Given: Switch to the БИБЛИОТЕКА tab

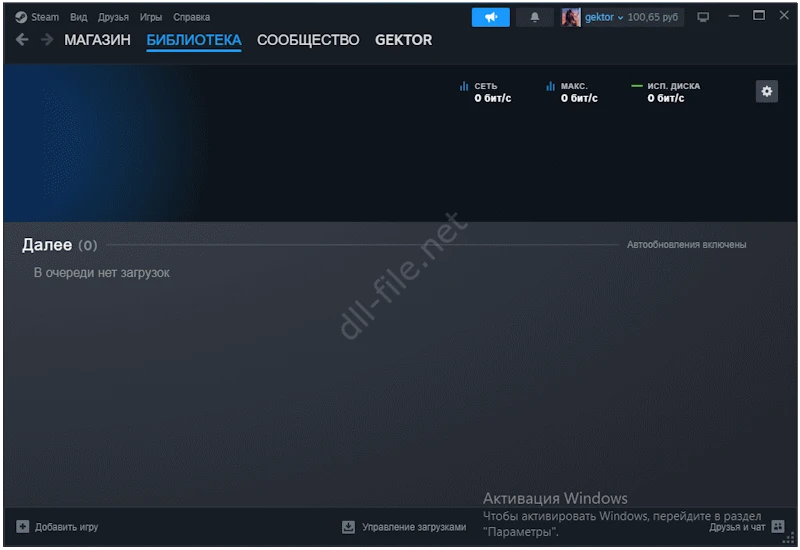Looking at the screenshot, I should pos(194,40).
